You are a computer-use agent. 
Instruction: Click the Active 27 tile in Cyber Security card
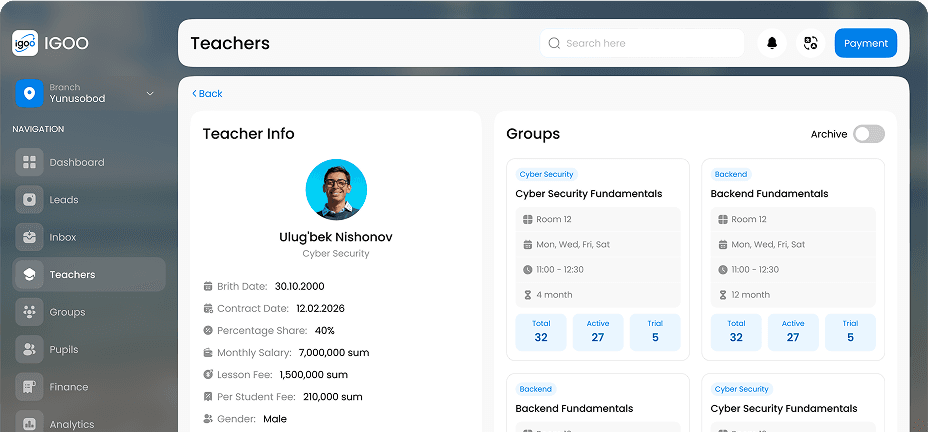tap(598, 333)
